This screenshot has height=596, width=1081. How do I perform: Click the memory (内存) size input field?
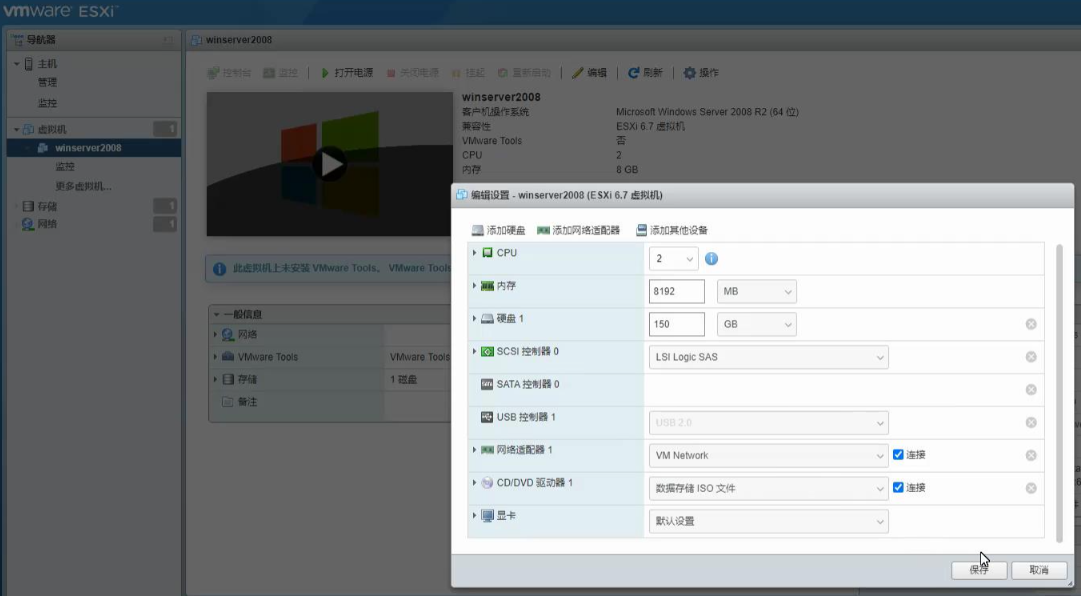(x=676, y=291)
